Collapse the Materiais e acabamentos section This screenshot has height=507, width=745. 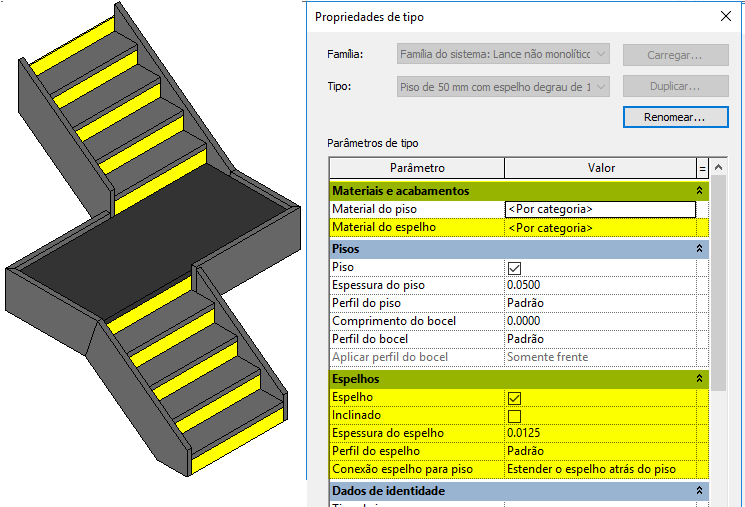click(x=700, y=191)
